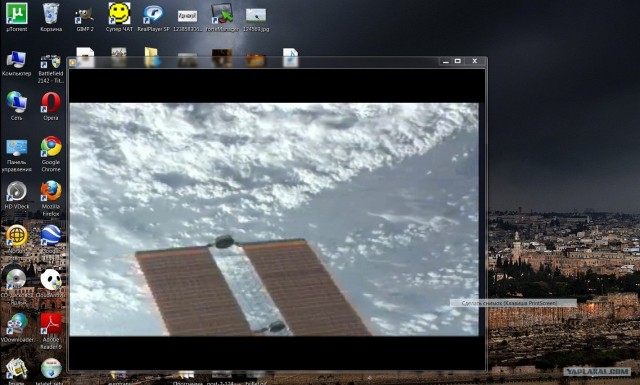Screen dimensions: 640x385
Task: Open the Корзина recycle bin icon
Action: (x=51, y=17)
